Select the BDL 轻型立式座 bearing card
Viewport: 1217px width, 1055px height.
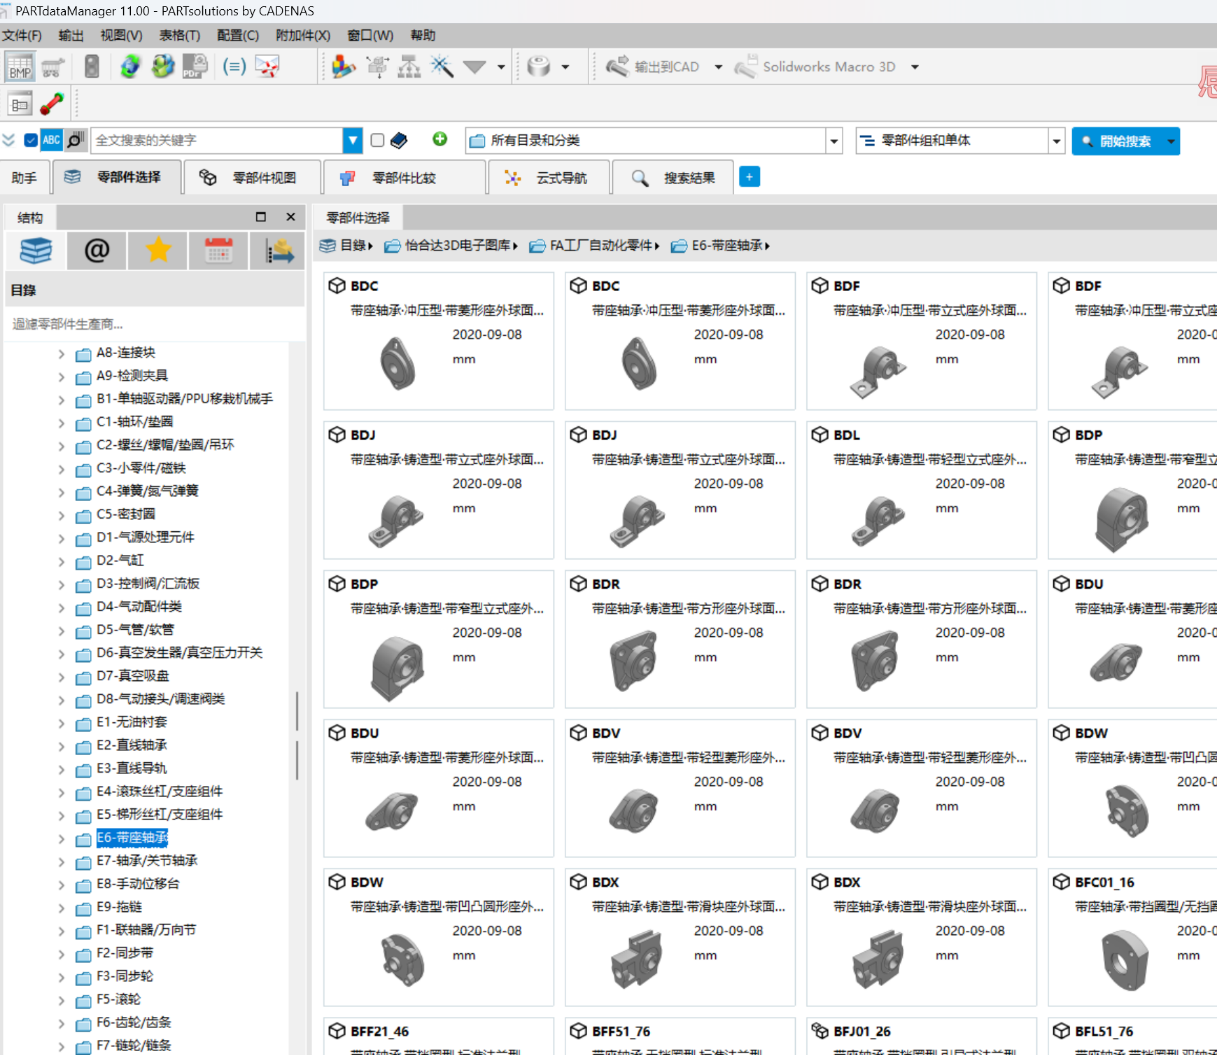pyautogui.click(x=921, y=489)
